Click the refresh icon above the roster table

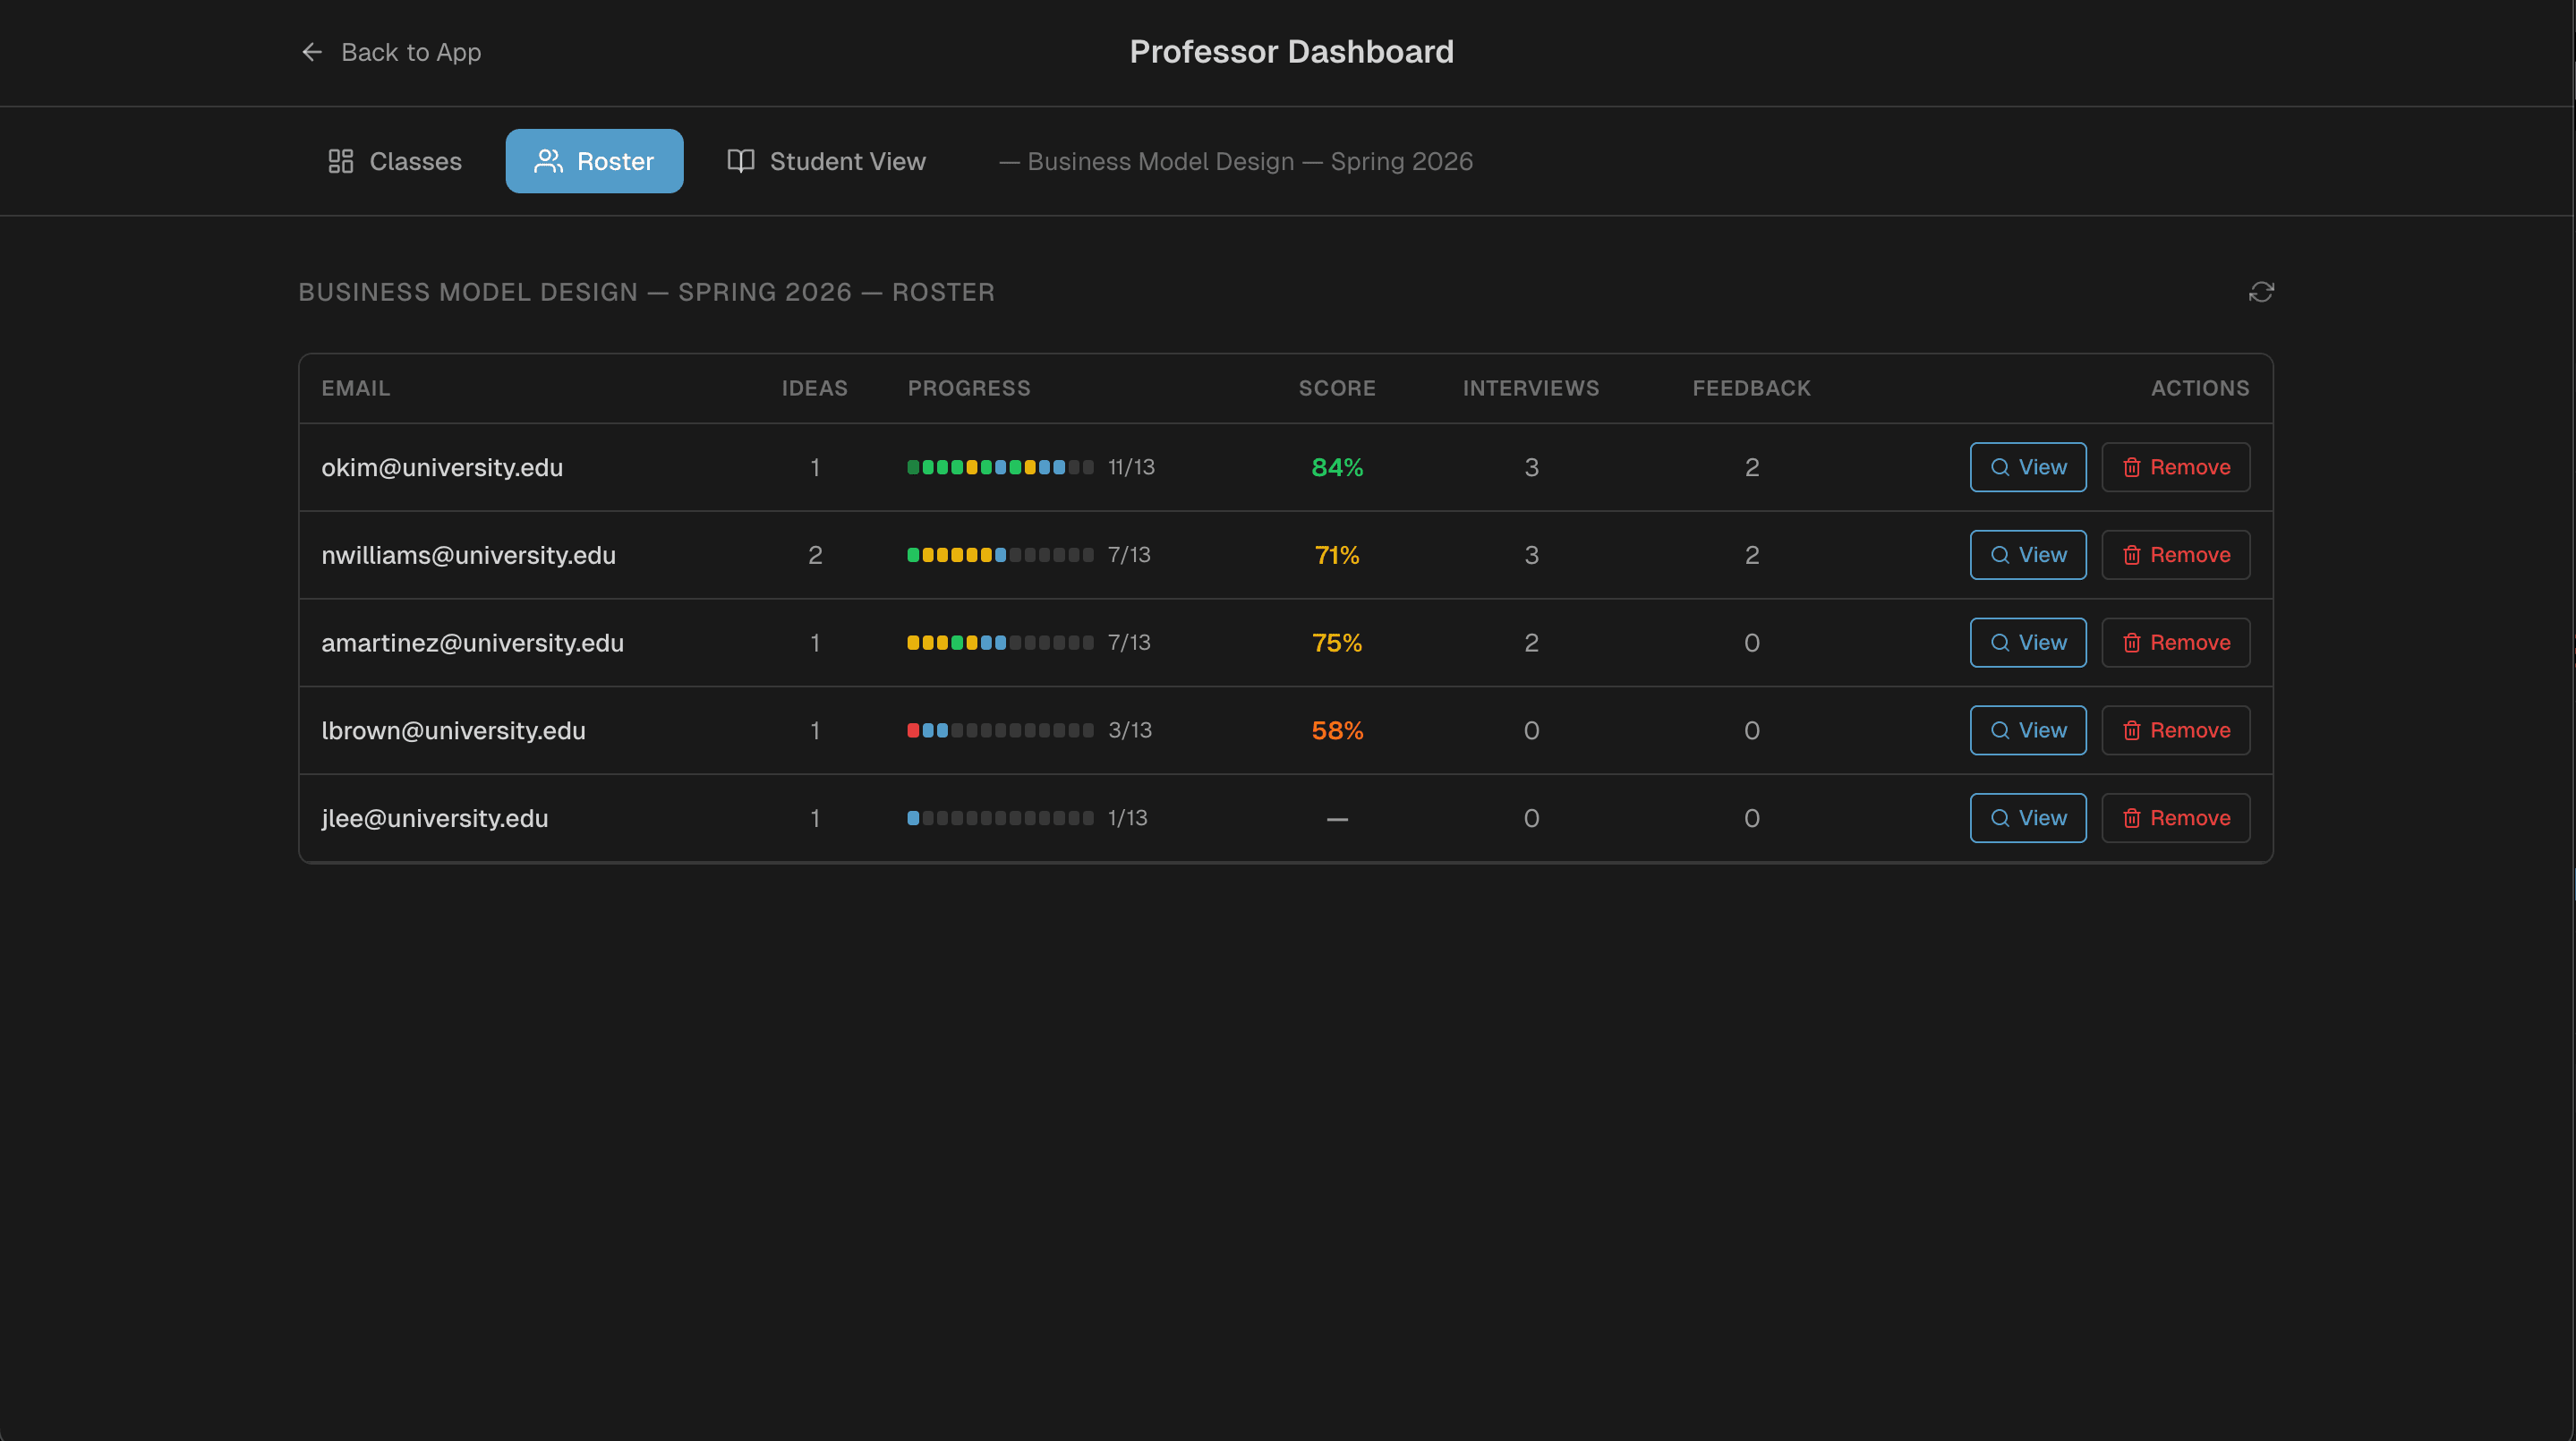(x=2262, y=291)
